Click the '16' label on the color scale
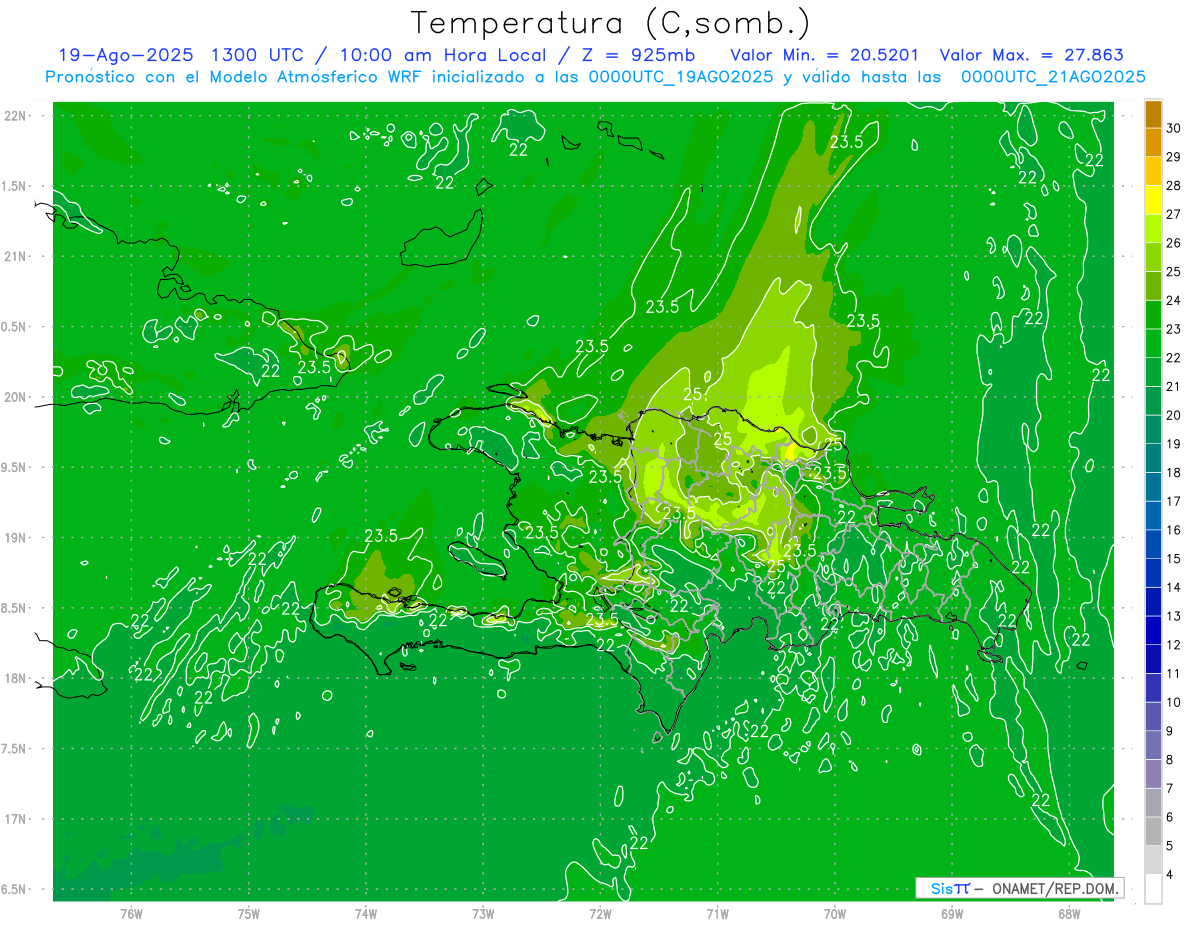Image resolution: width=1200 pixels, height=927 pixels. point(1174,530)
